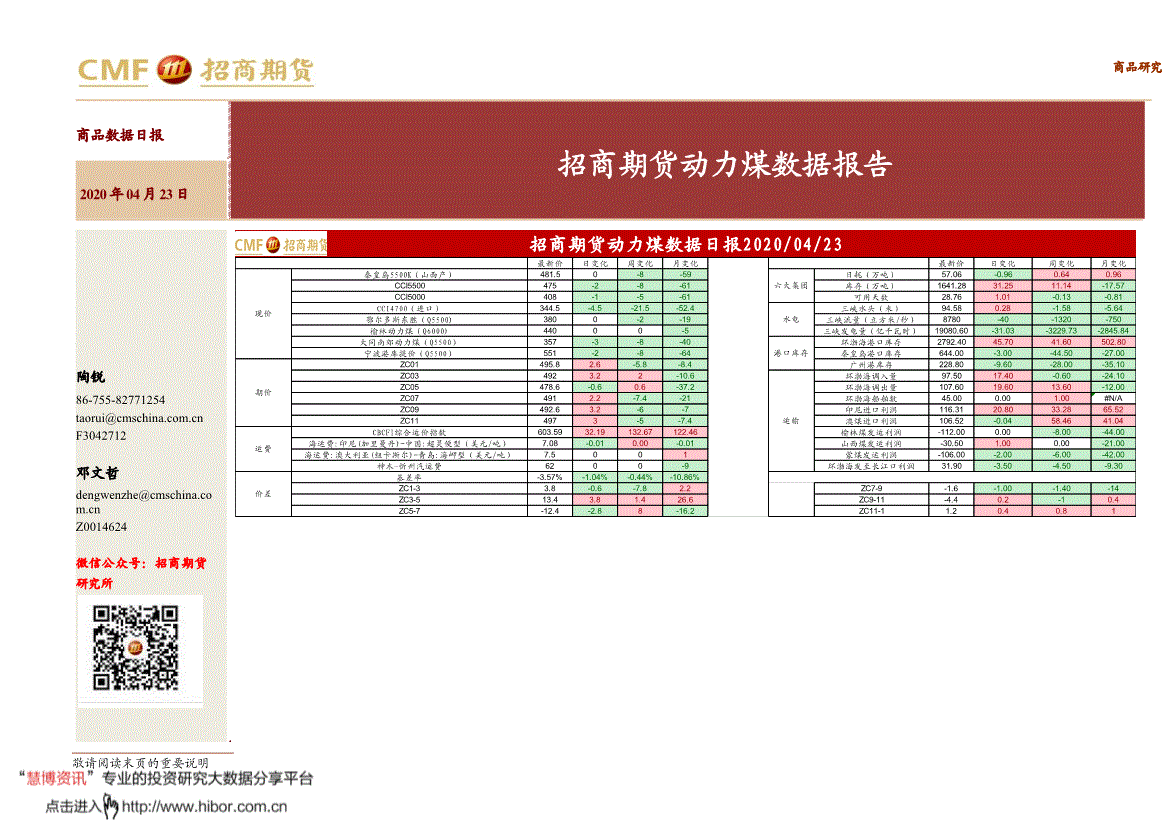This screenshot has height=826, width=1169.
Task: Select the ZC11-1 spread row label
Action: [x=871, y=511]
